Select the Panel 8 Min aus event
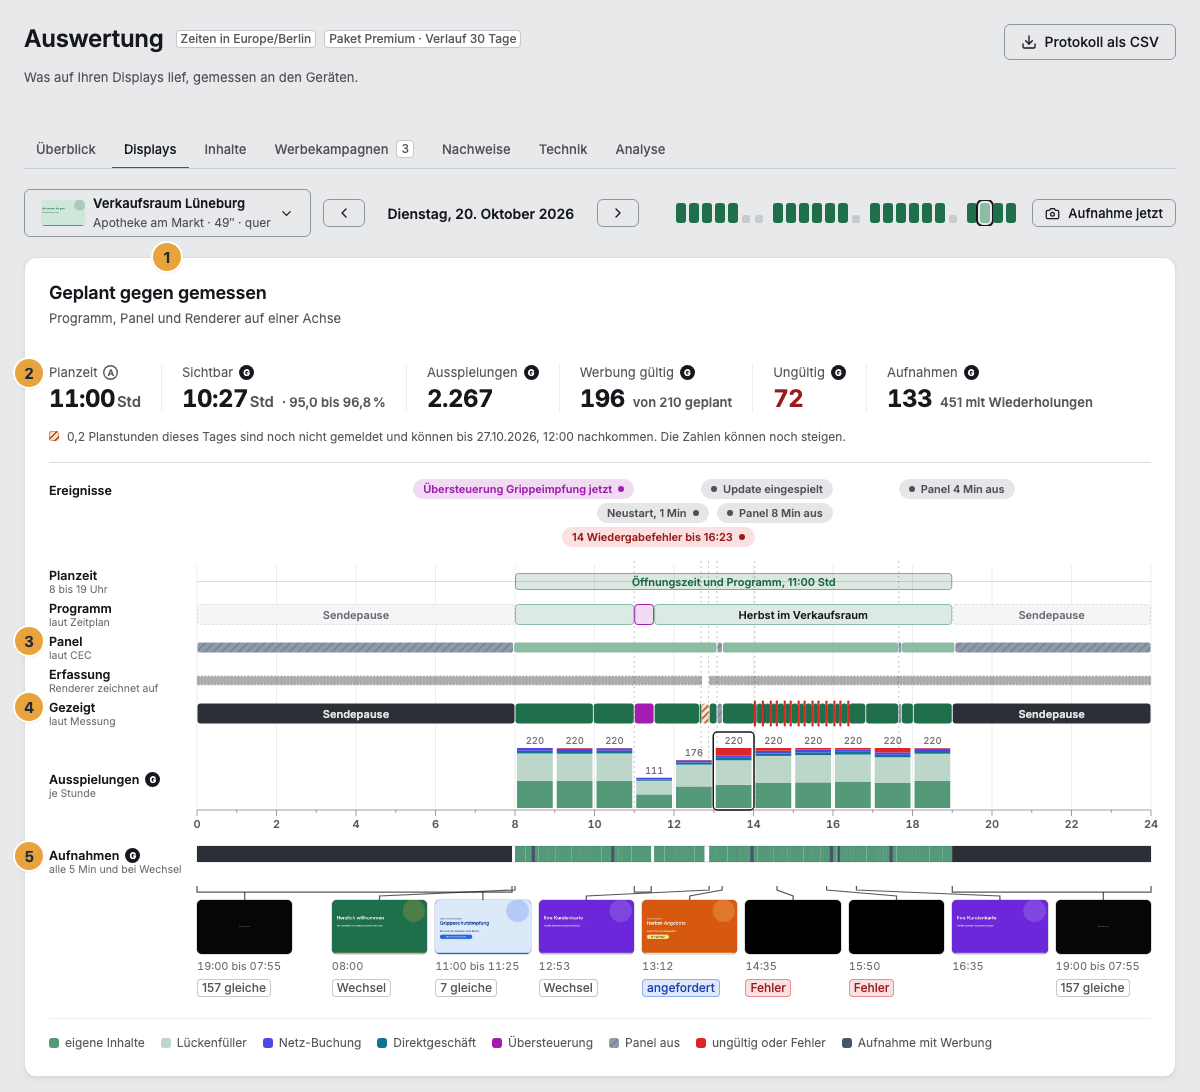The width and height of the screenshot is (1200, 1092). (x=775, y=513)
